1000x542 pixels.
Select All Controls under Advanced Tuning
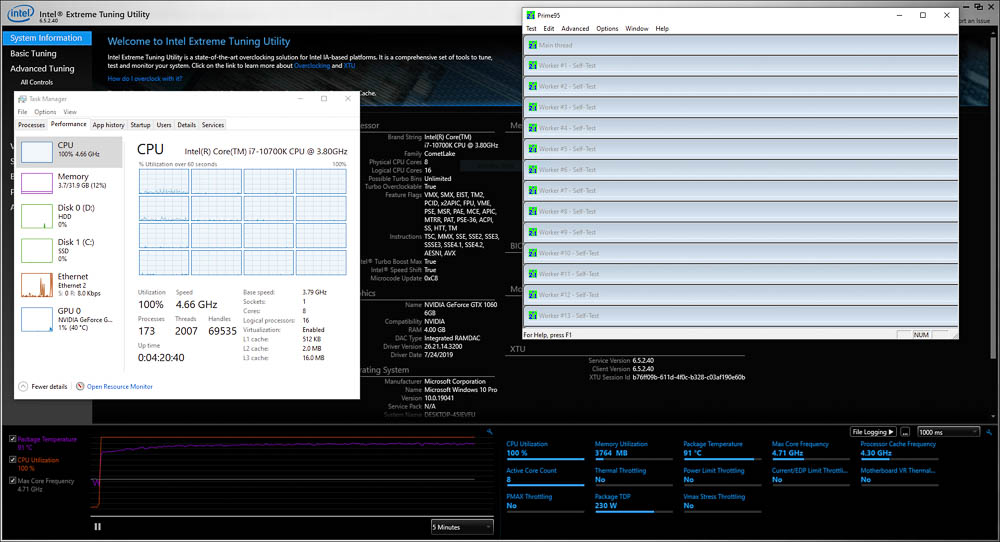[x=36, y=82]
